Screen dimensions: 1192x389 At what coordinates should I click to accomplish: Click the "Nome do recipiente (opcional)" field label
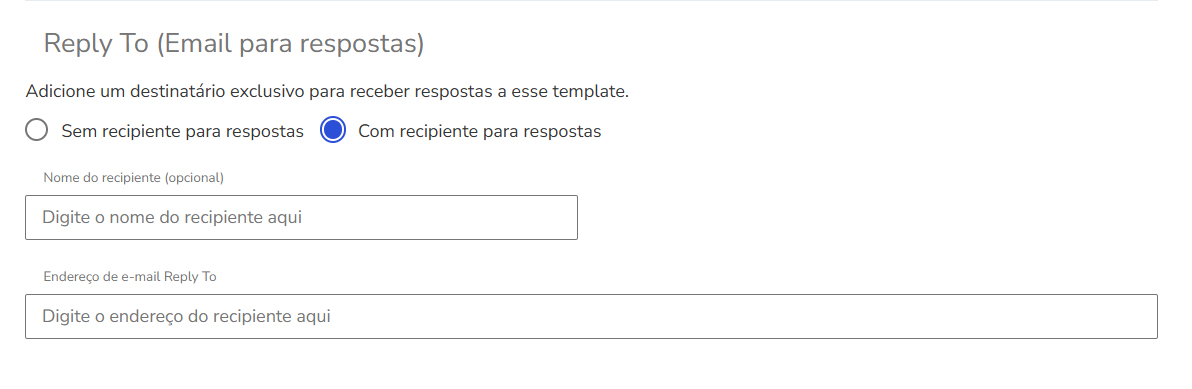click(x=134, y=178)
